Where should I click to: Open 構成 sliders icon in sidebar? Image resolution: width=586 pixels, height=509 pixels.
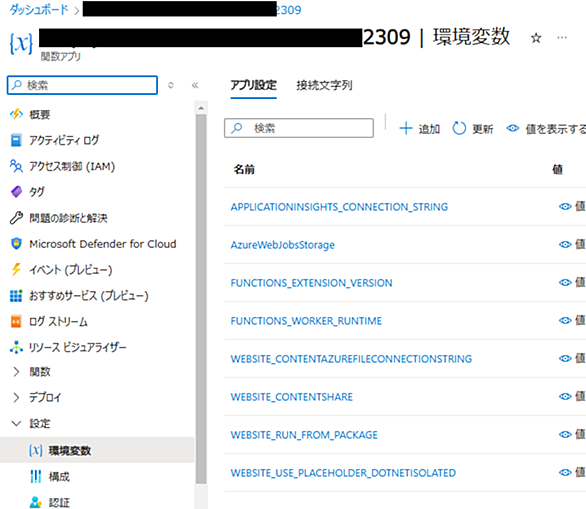[x=36, y=476]
